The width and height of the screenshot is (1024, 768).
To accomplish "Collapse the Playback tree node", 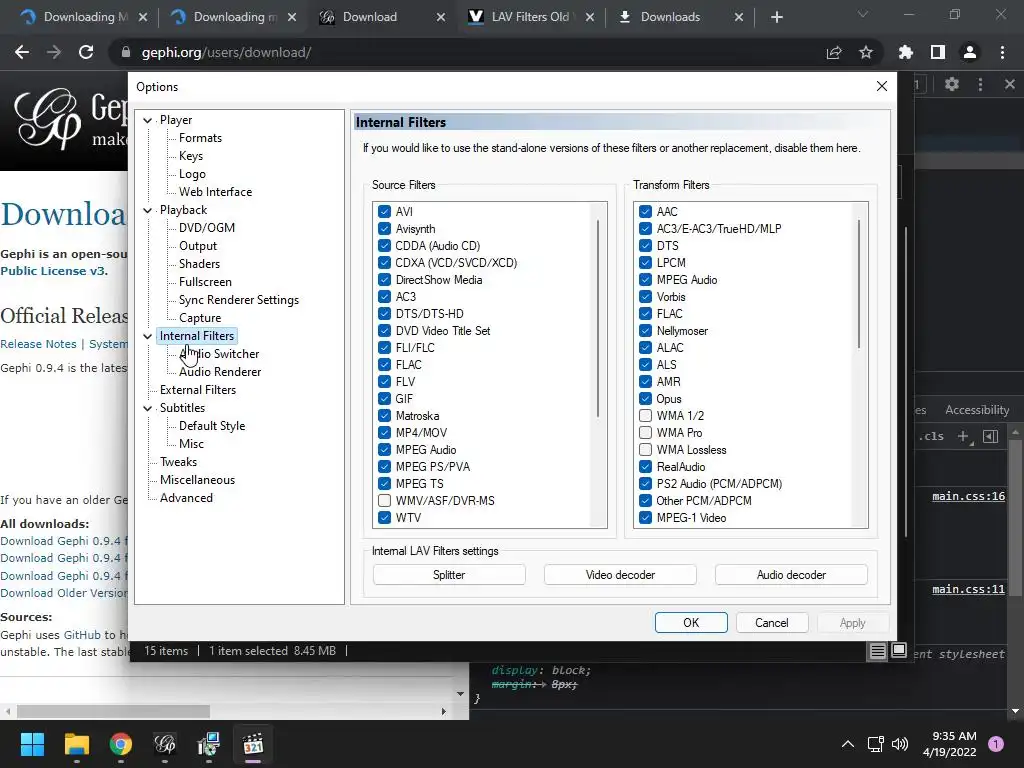I will [x=148, y=210].
